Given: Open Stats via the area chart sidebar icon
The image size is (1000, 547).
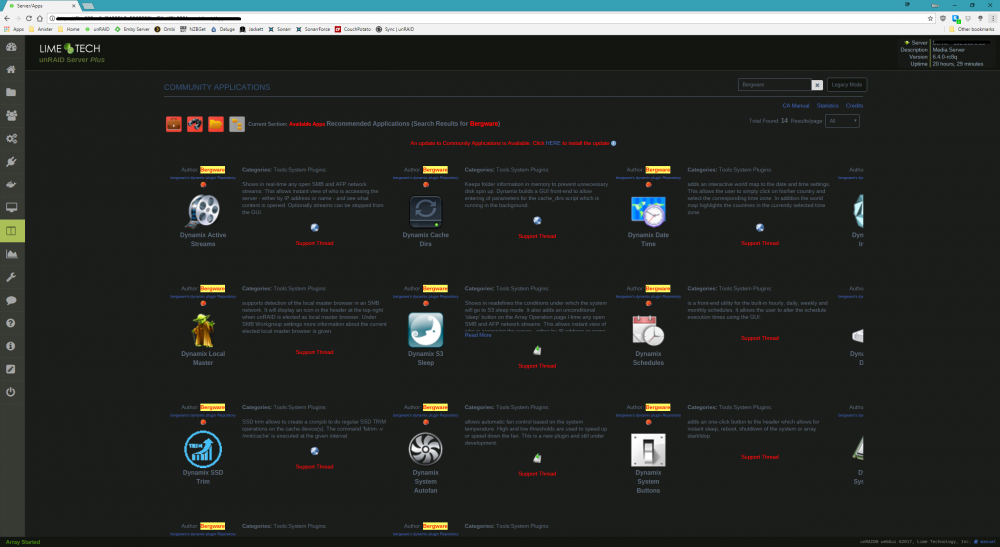Looking at the screenshot, I should [11, 254].
